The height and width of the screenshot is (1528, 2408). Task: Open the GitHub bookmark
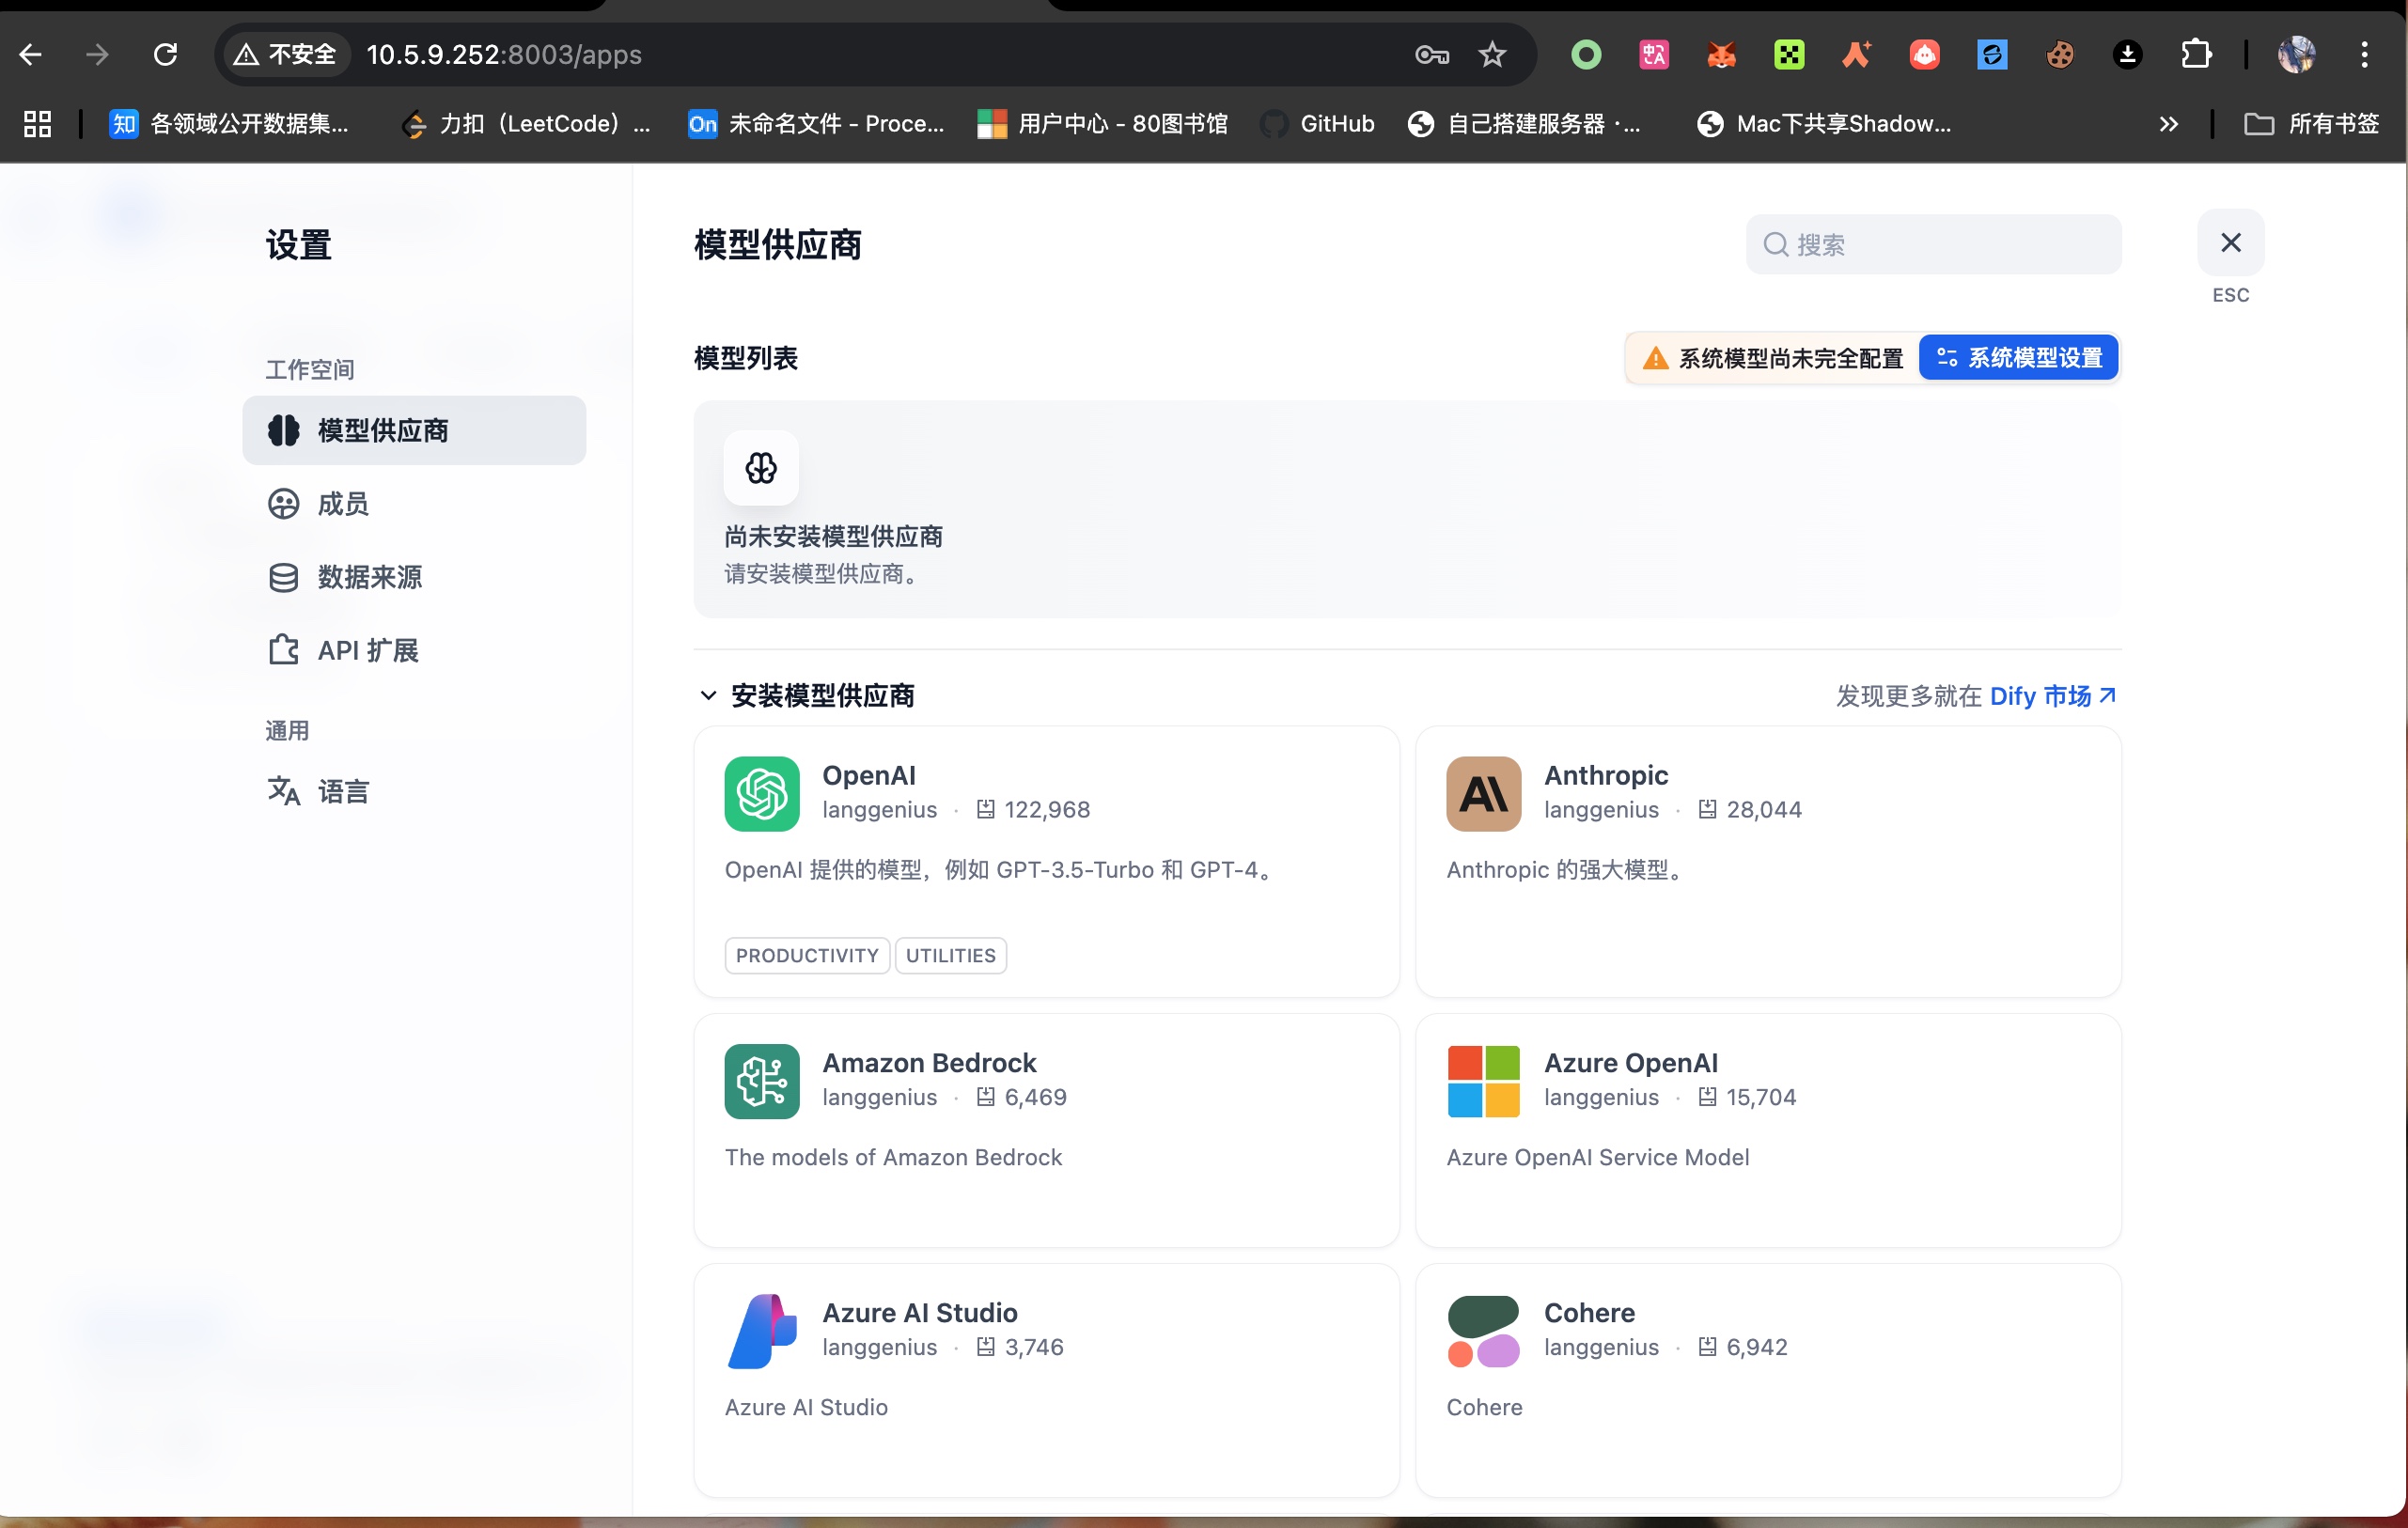(x=1318, y=124)
